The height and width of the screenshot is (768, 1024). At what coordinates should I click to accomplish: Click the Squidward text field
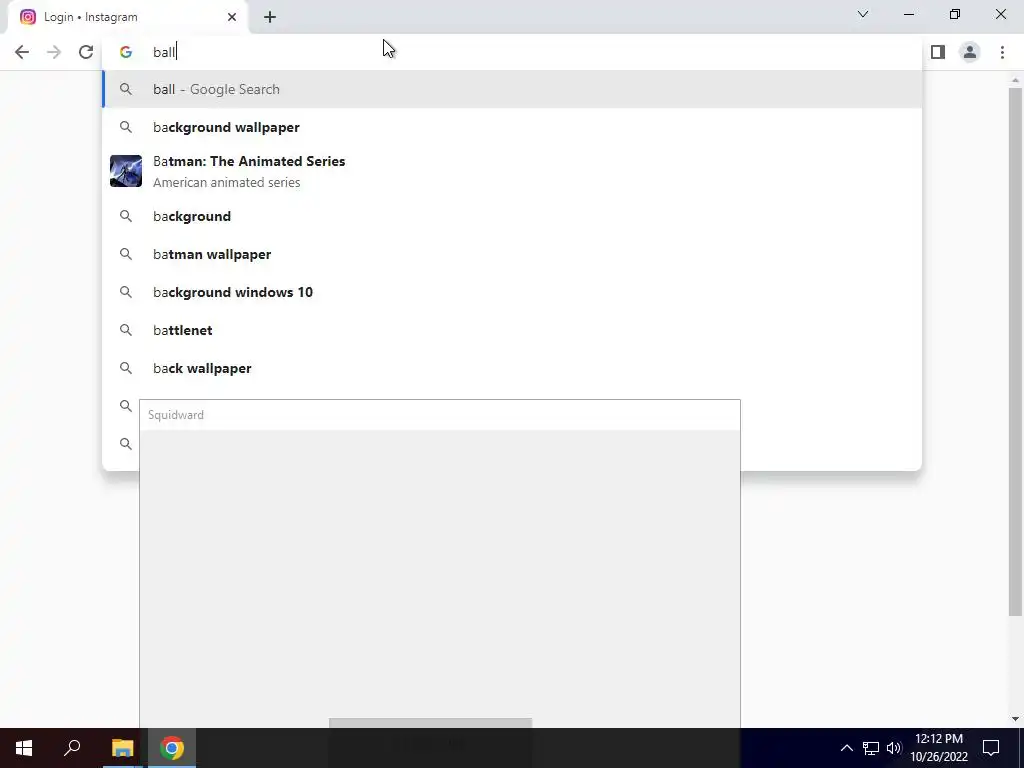tap(440, 415)
